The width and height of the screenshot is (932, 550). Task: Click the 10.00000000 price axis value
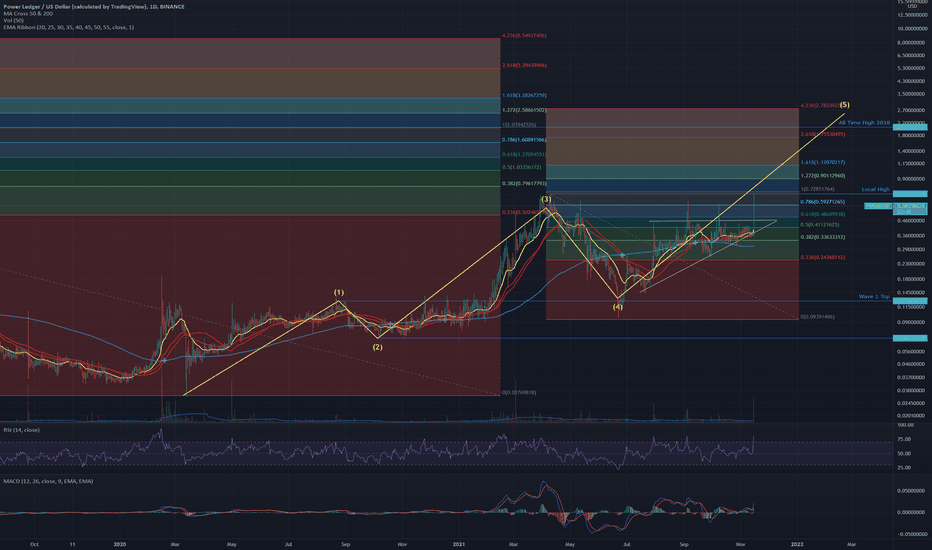pyautogui.click(x=912, y=29)
